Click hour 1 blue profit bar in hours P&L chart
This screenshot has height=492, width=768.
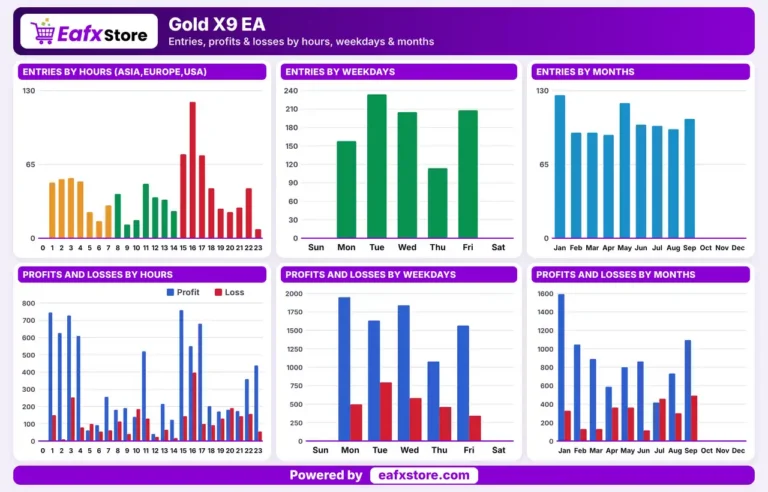pos(50,377)
